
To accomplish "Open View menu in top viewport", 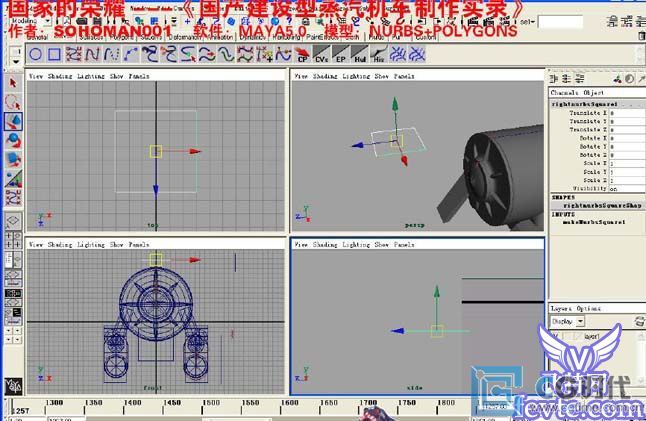I will [x=36, y=76].
